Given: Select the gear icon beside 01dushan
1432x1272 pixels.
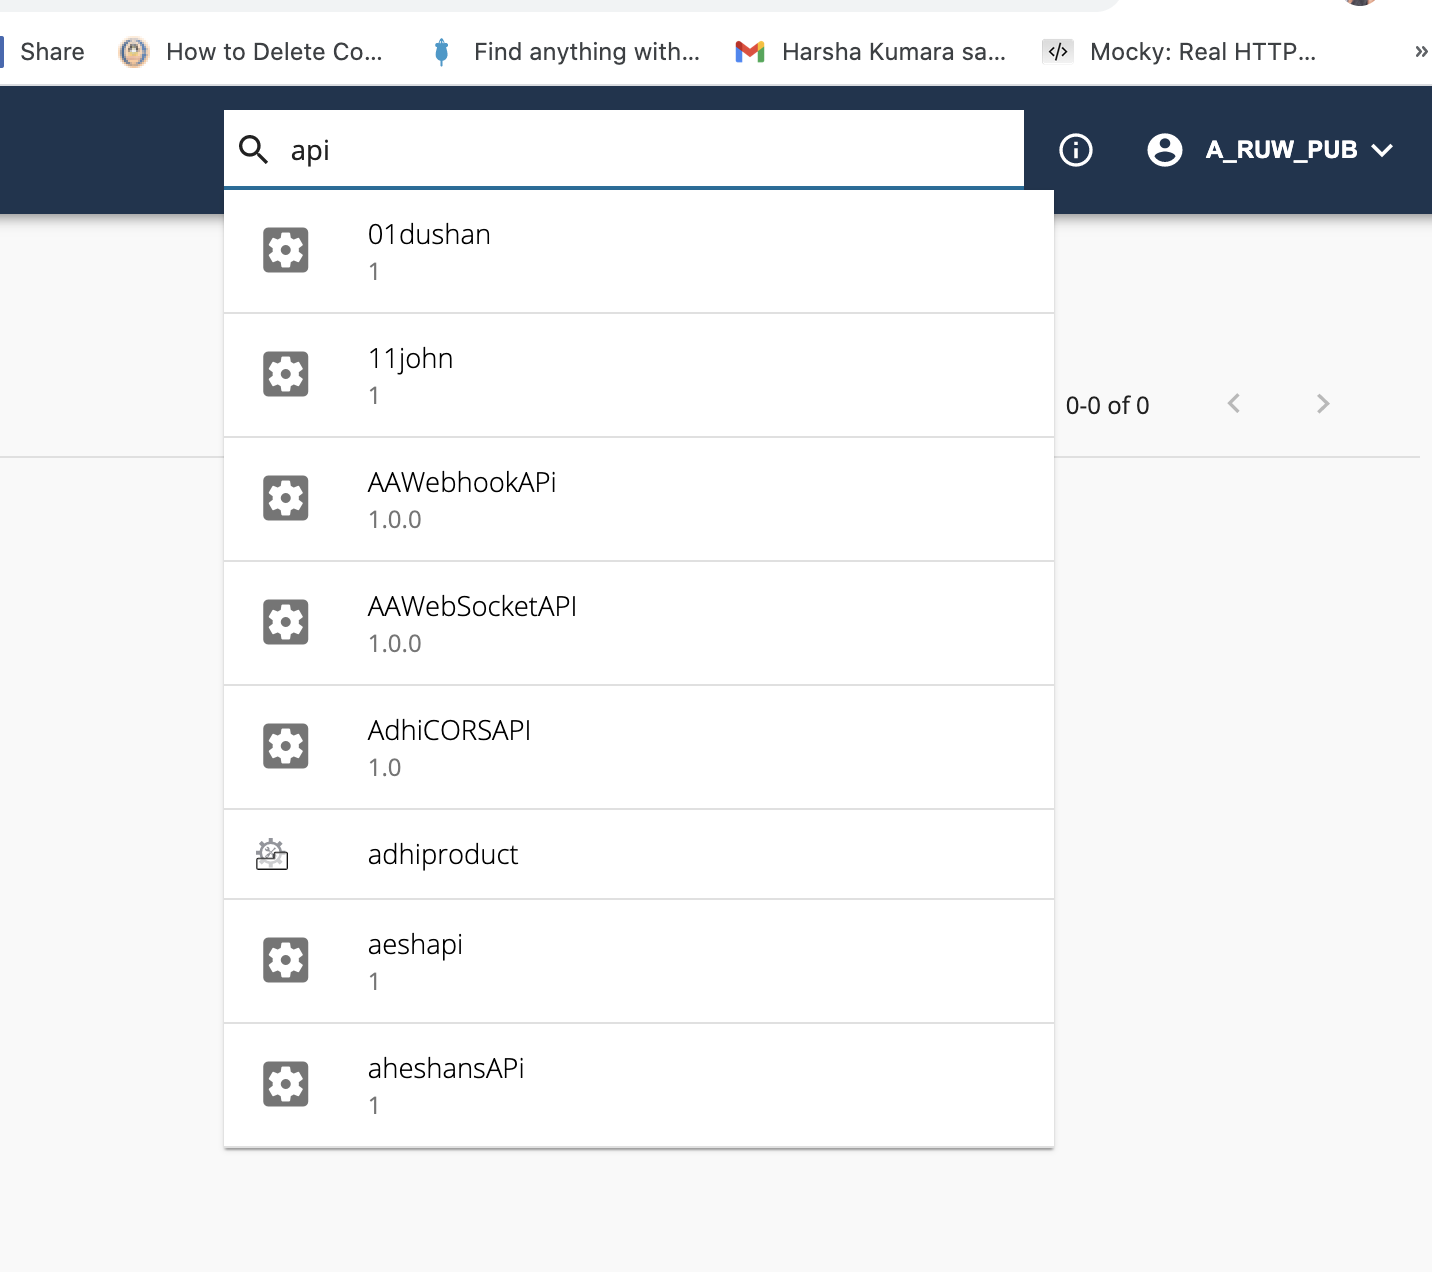Looking at the screenshot, I should (286, 250).
